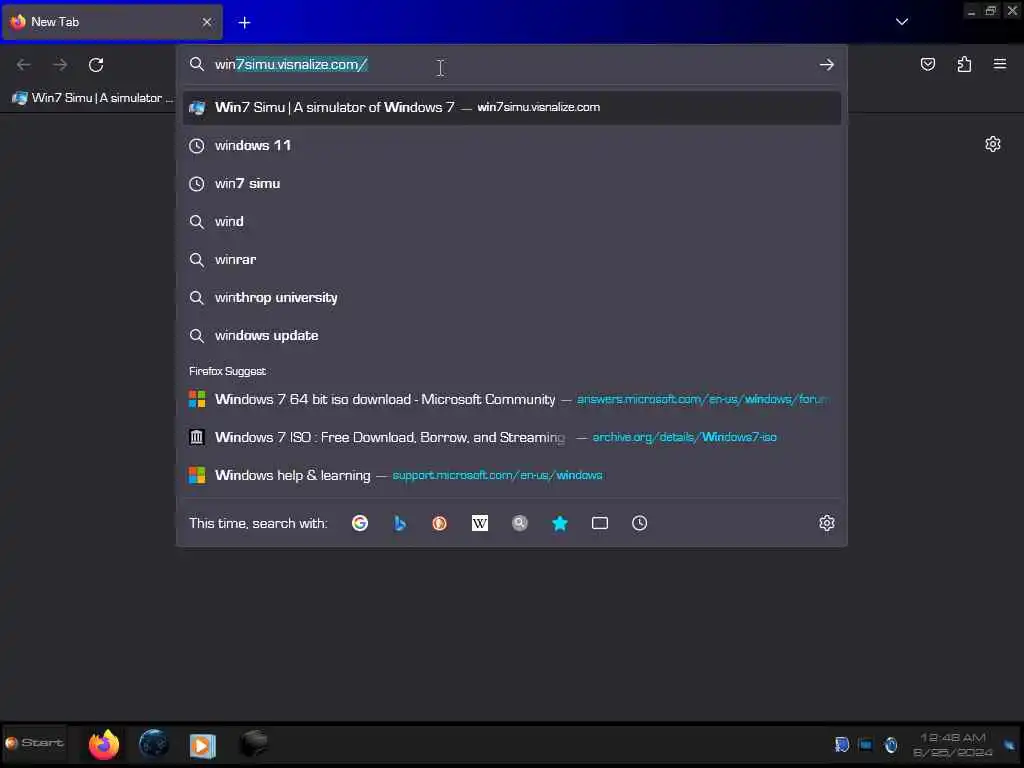Screen dimensions: 1024x768
Task: Select Win7 Simu top suggestion
Action: point(512,107)
